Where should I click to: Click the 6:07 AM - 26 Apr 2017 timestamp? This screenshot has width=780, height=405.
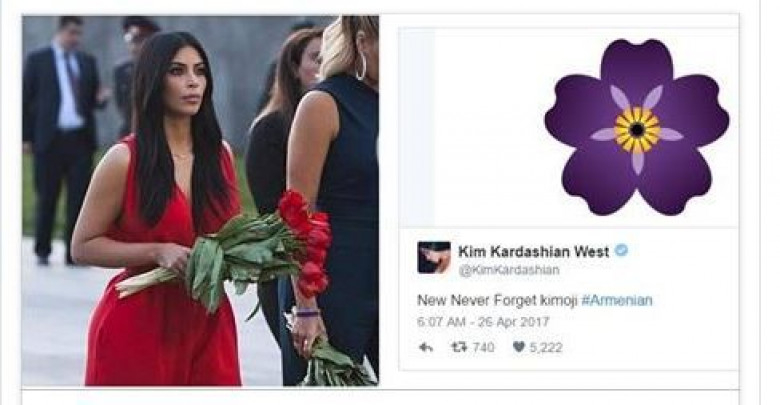tap(483, 322)
